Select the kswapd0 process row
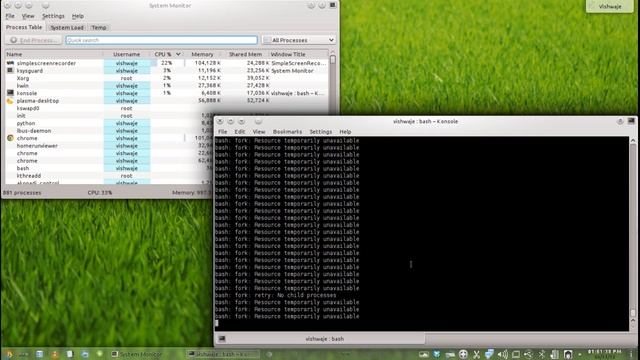 click(167, 108)
